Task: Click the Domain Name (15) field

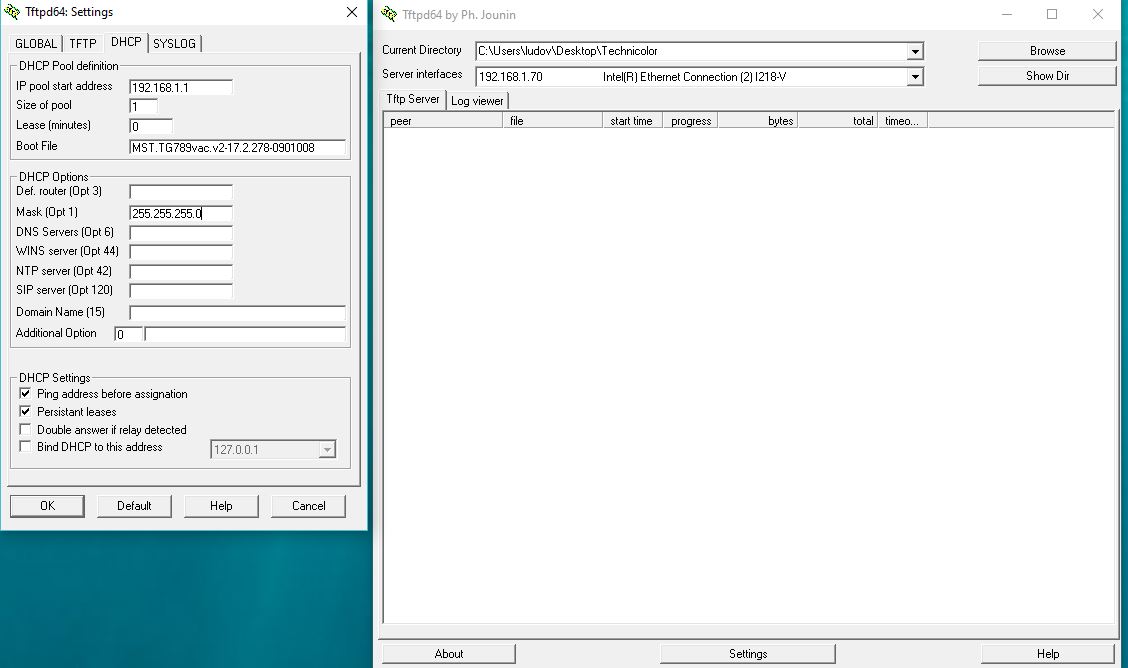Action: [237, 313]
